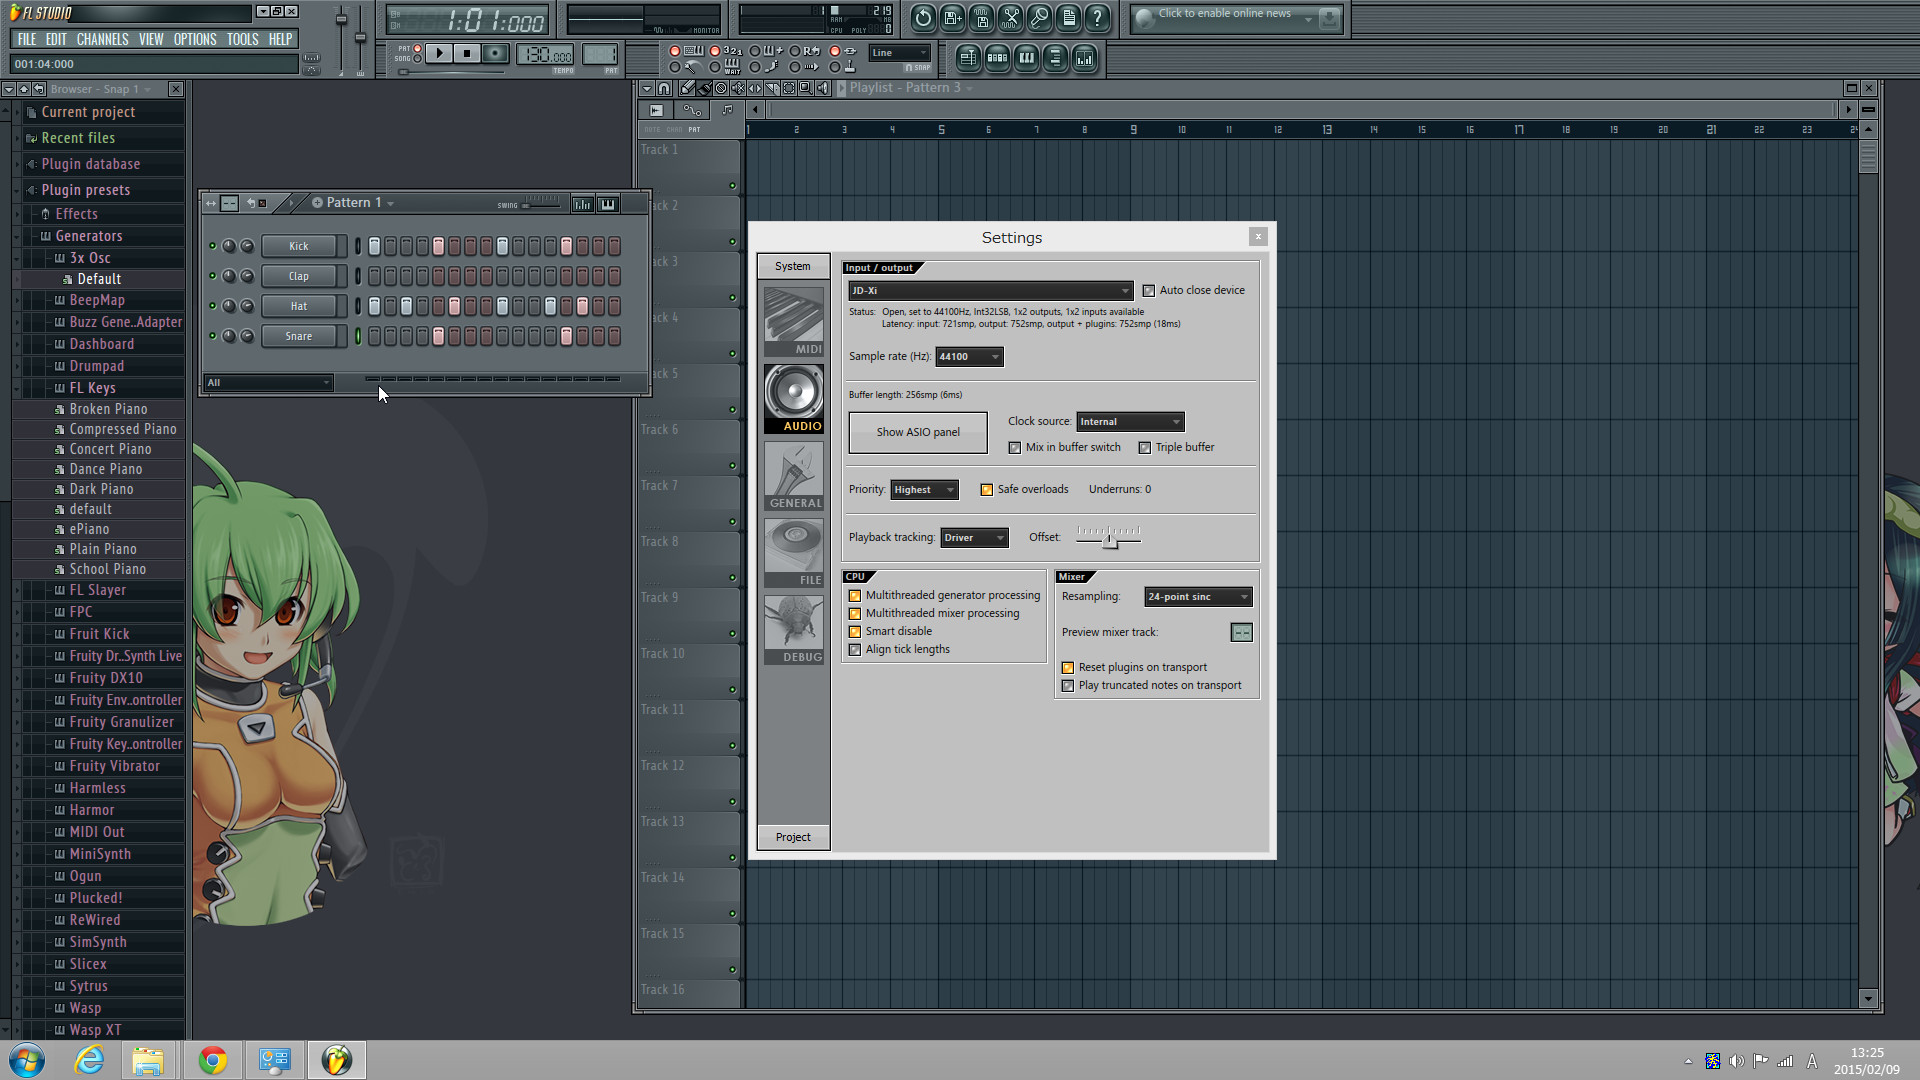Adjust the Swing slider in step sequencer
The image size is (1920, 1080).
pyautogui.click(x=541, y=203)
